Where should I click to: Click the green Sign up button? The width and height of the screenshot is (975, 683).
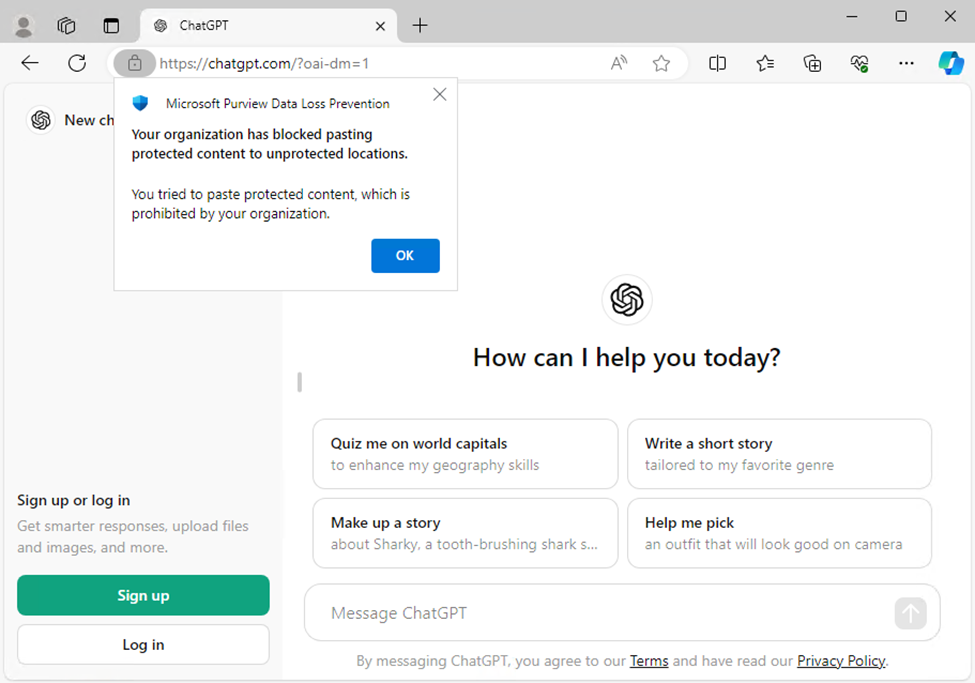(143, 595)
